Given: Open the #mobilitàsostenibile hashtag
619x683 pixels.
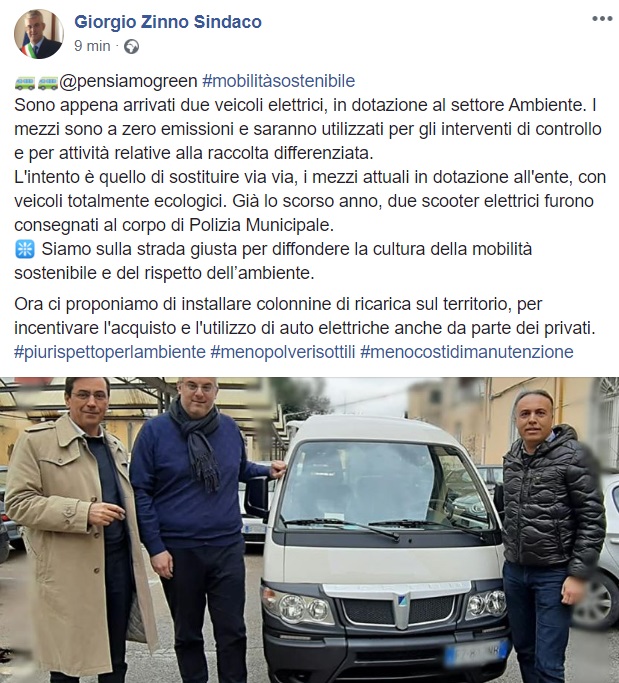Looking at the screenshot, I should [x=279, y=81].
